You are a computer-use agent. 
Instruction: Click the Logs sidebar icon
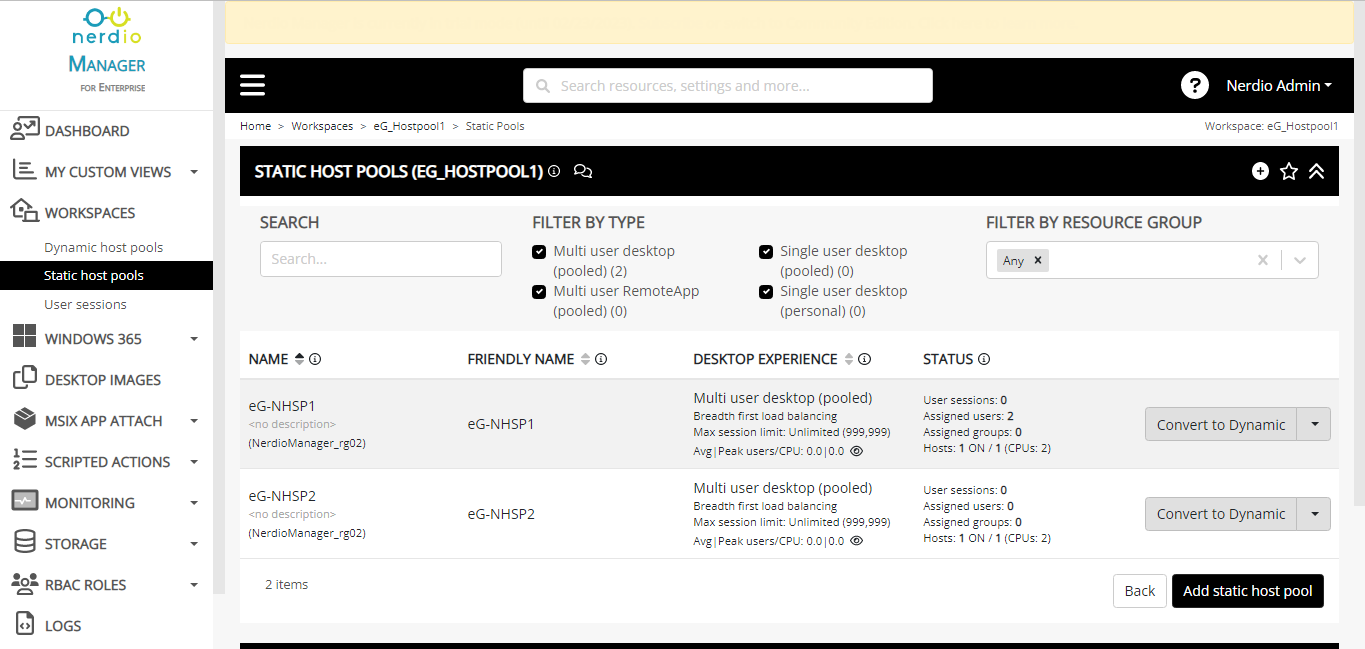[25, 625]
